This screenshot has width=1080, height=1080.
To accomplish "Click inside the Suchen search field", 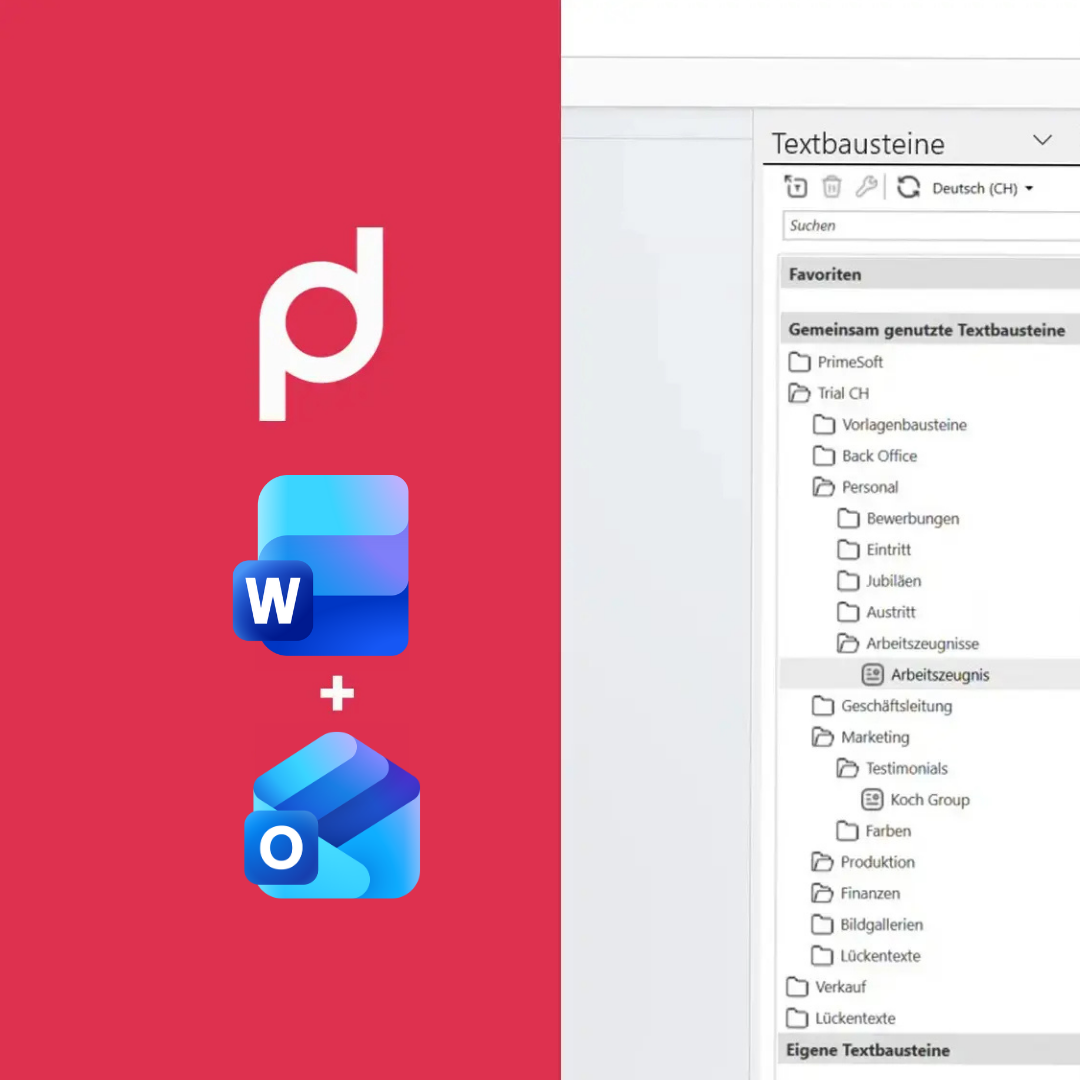I will click(x=900, y=225).
